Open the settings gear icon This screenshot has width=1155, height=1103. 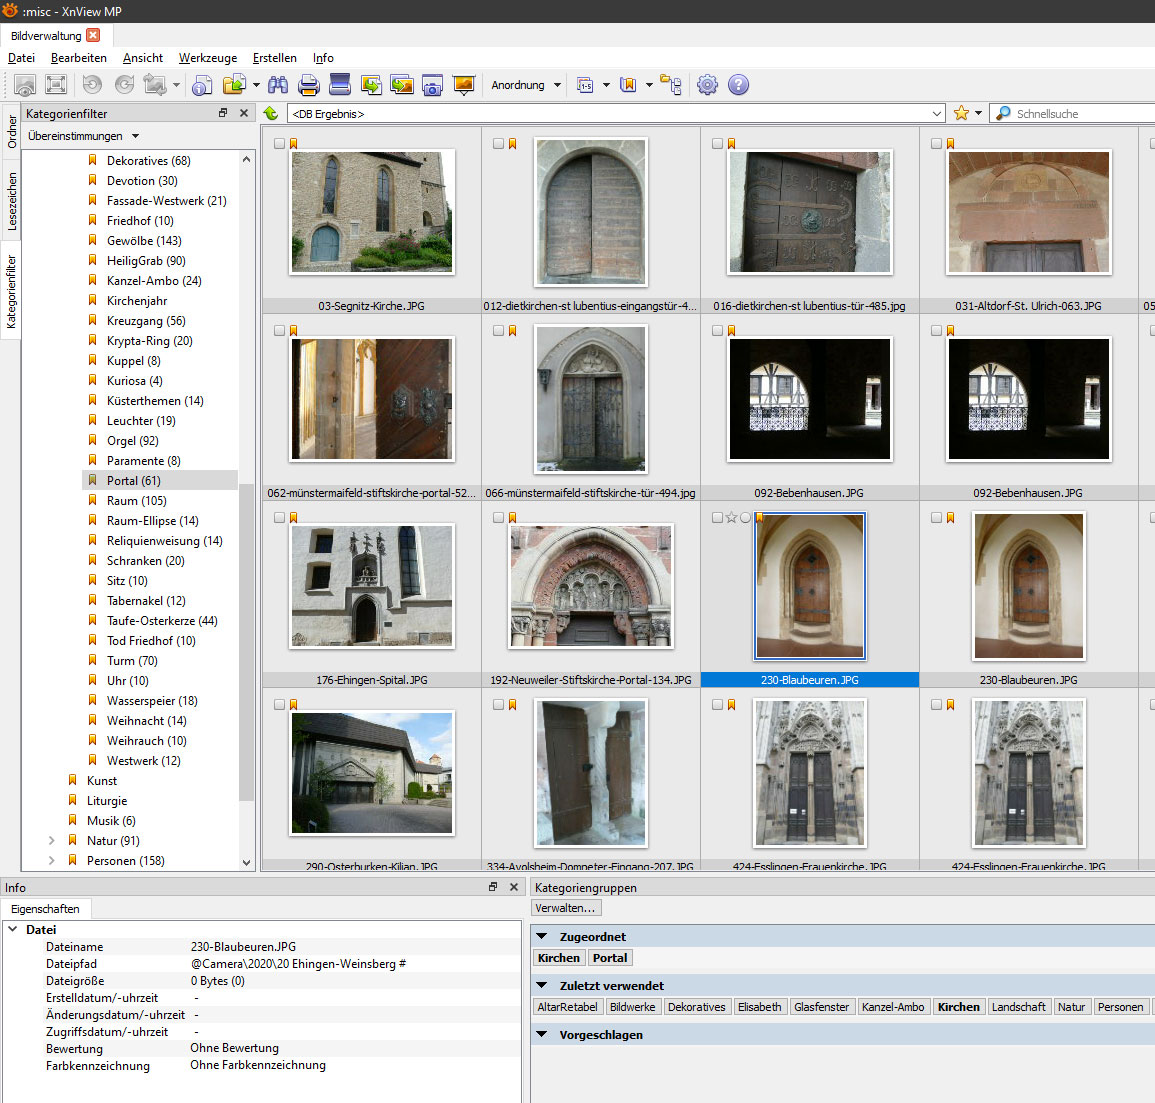pos(707,85)
